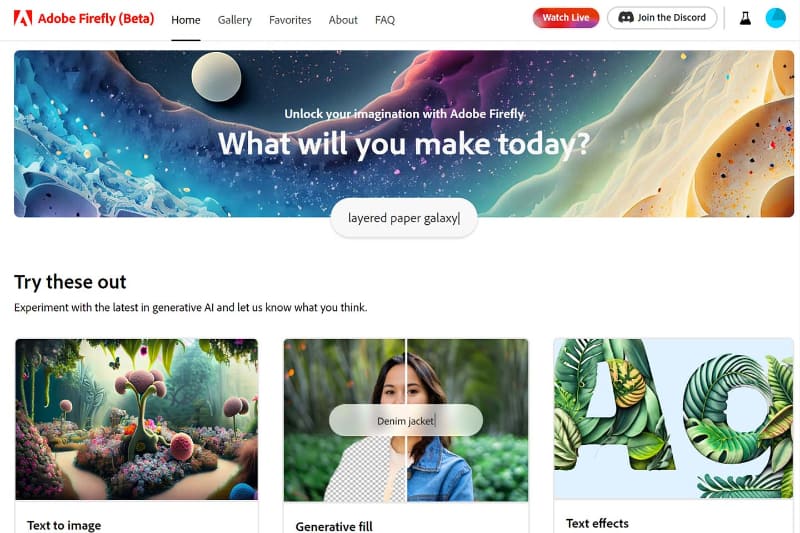This screenshot has height=533, width=800.
Task: Click the Watch Live button
Action: 566,18
